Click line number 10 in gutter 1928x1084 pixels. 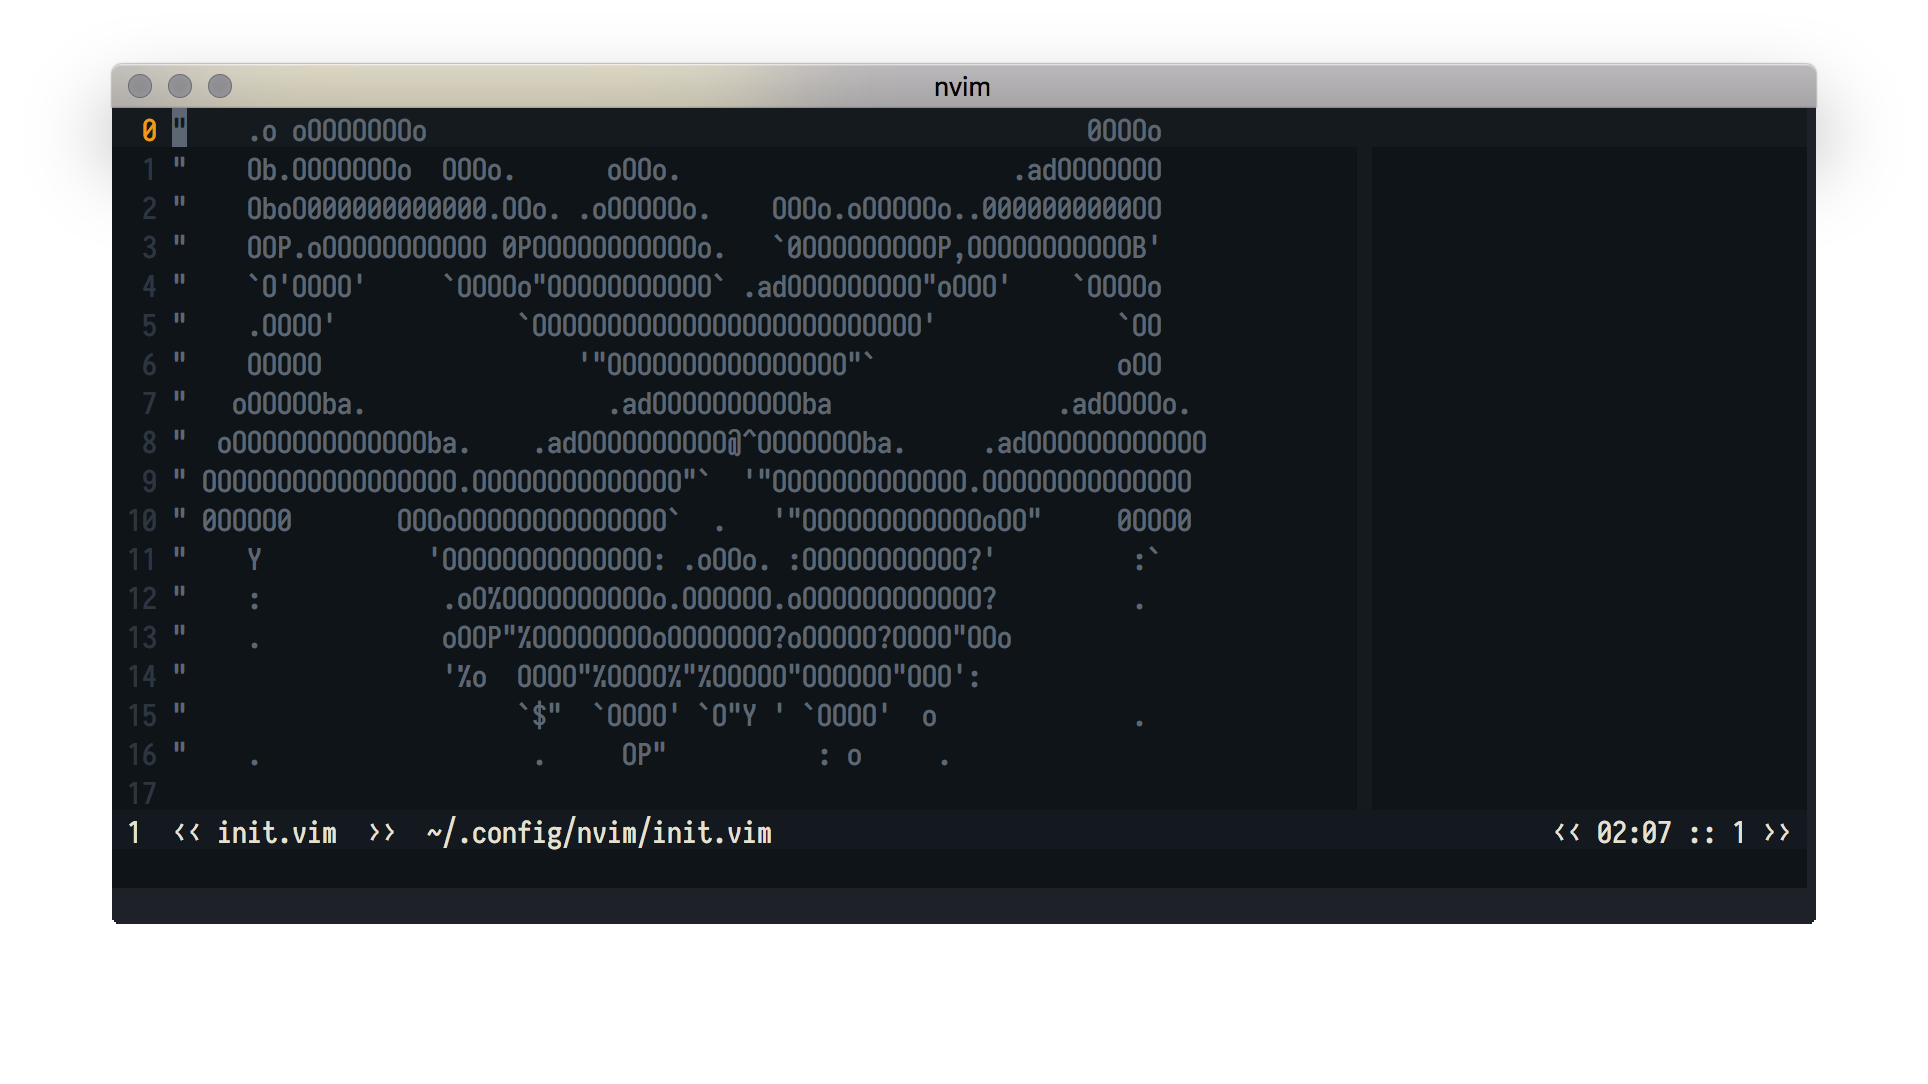(x=143, y=521)
